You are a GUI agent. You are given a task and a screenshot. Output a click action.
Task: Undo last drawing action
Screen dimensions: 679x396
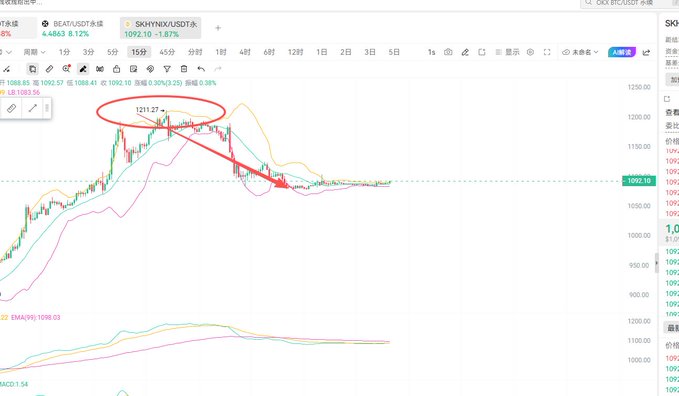click(x=201, y=69)
